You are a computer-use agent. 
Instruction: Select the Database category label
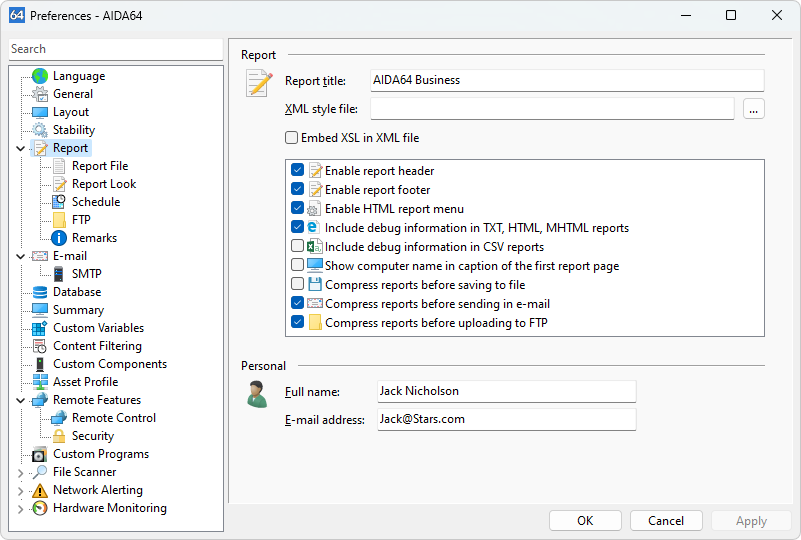[x=77, y=292]
